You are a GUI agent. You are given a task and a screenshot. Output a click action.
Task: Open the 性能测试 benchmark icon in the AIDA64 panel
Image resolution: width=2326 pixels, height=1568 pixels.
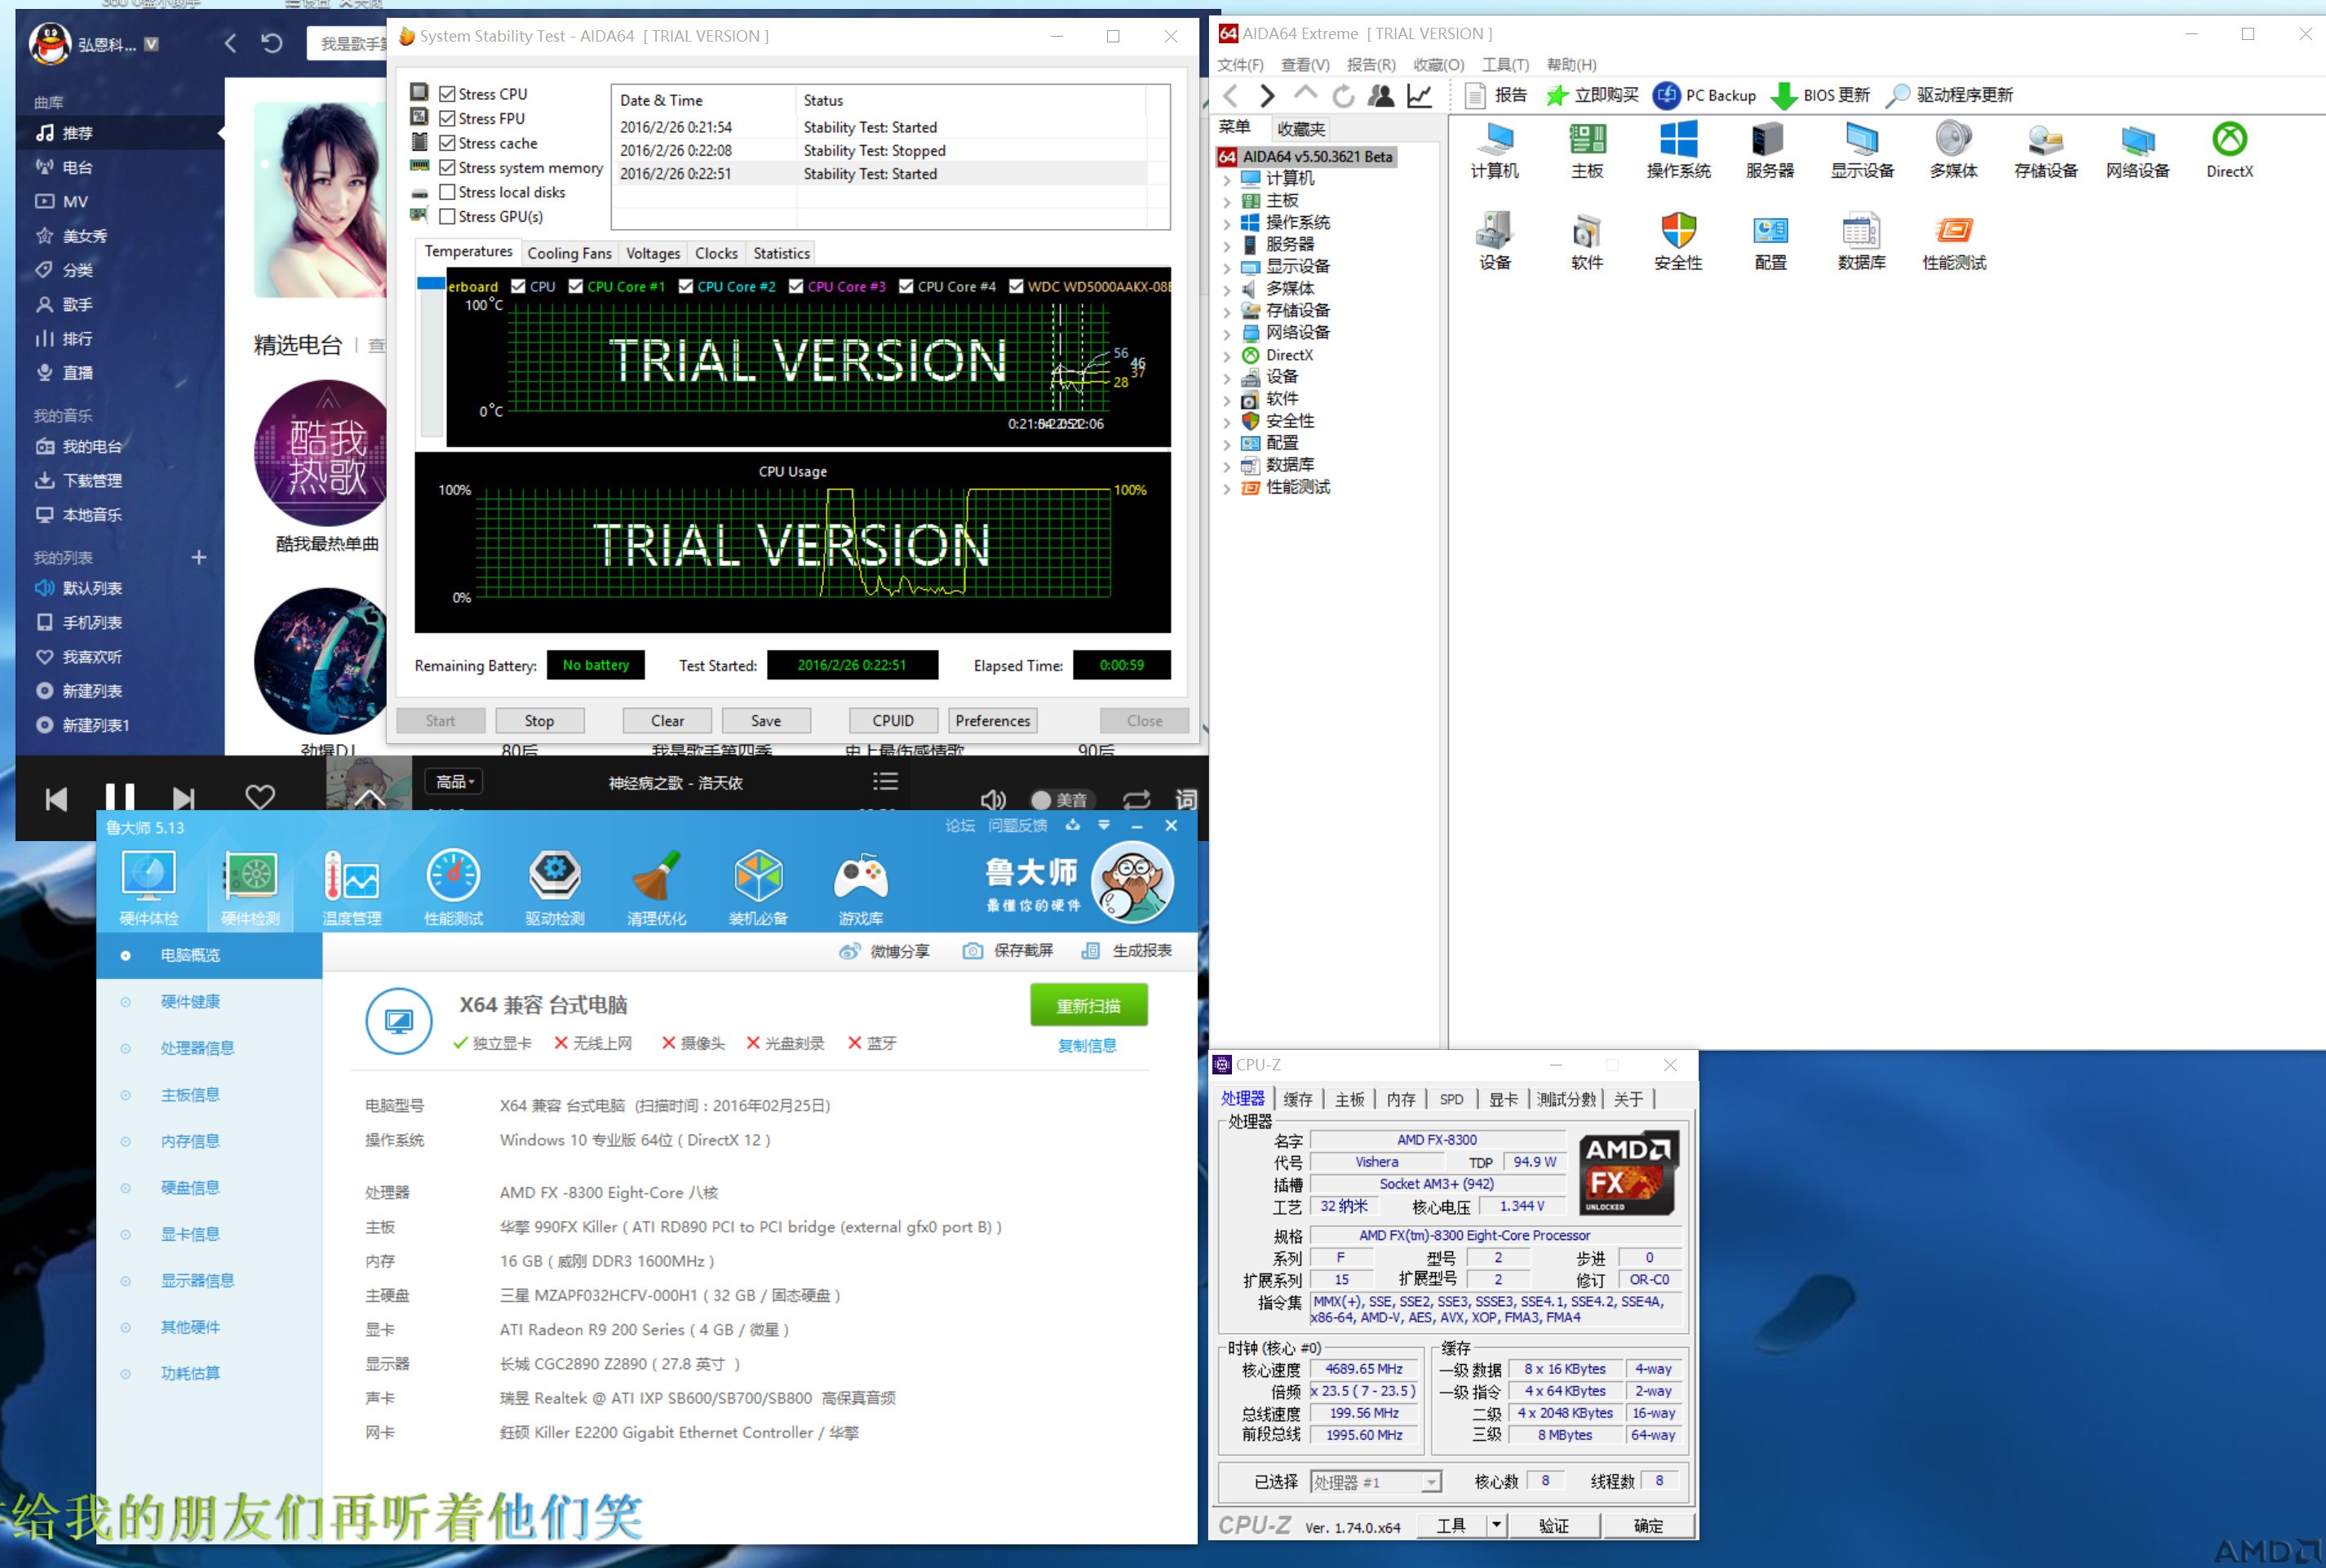[1953, 242]
